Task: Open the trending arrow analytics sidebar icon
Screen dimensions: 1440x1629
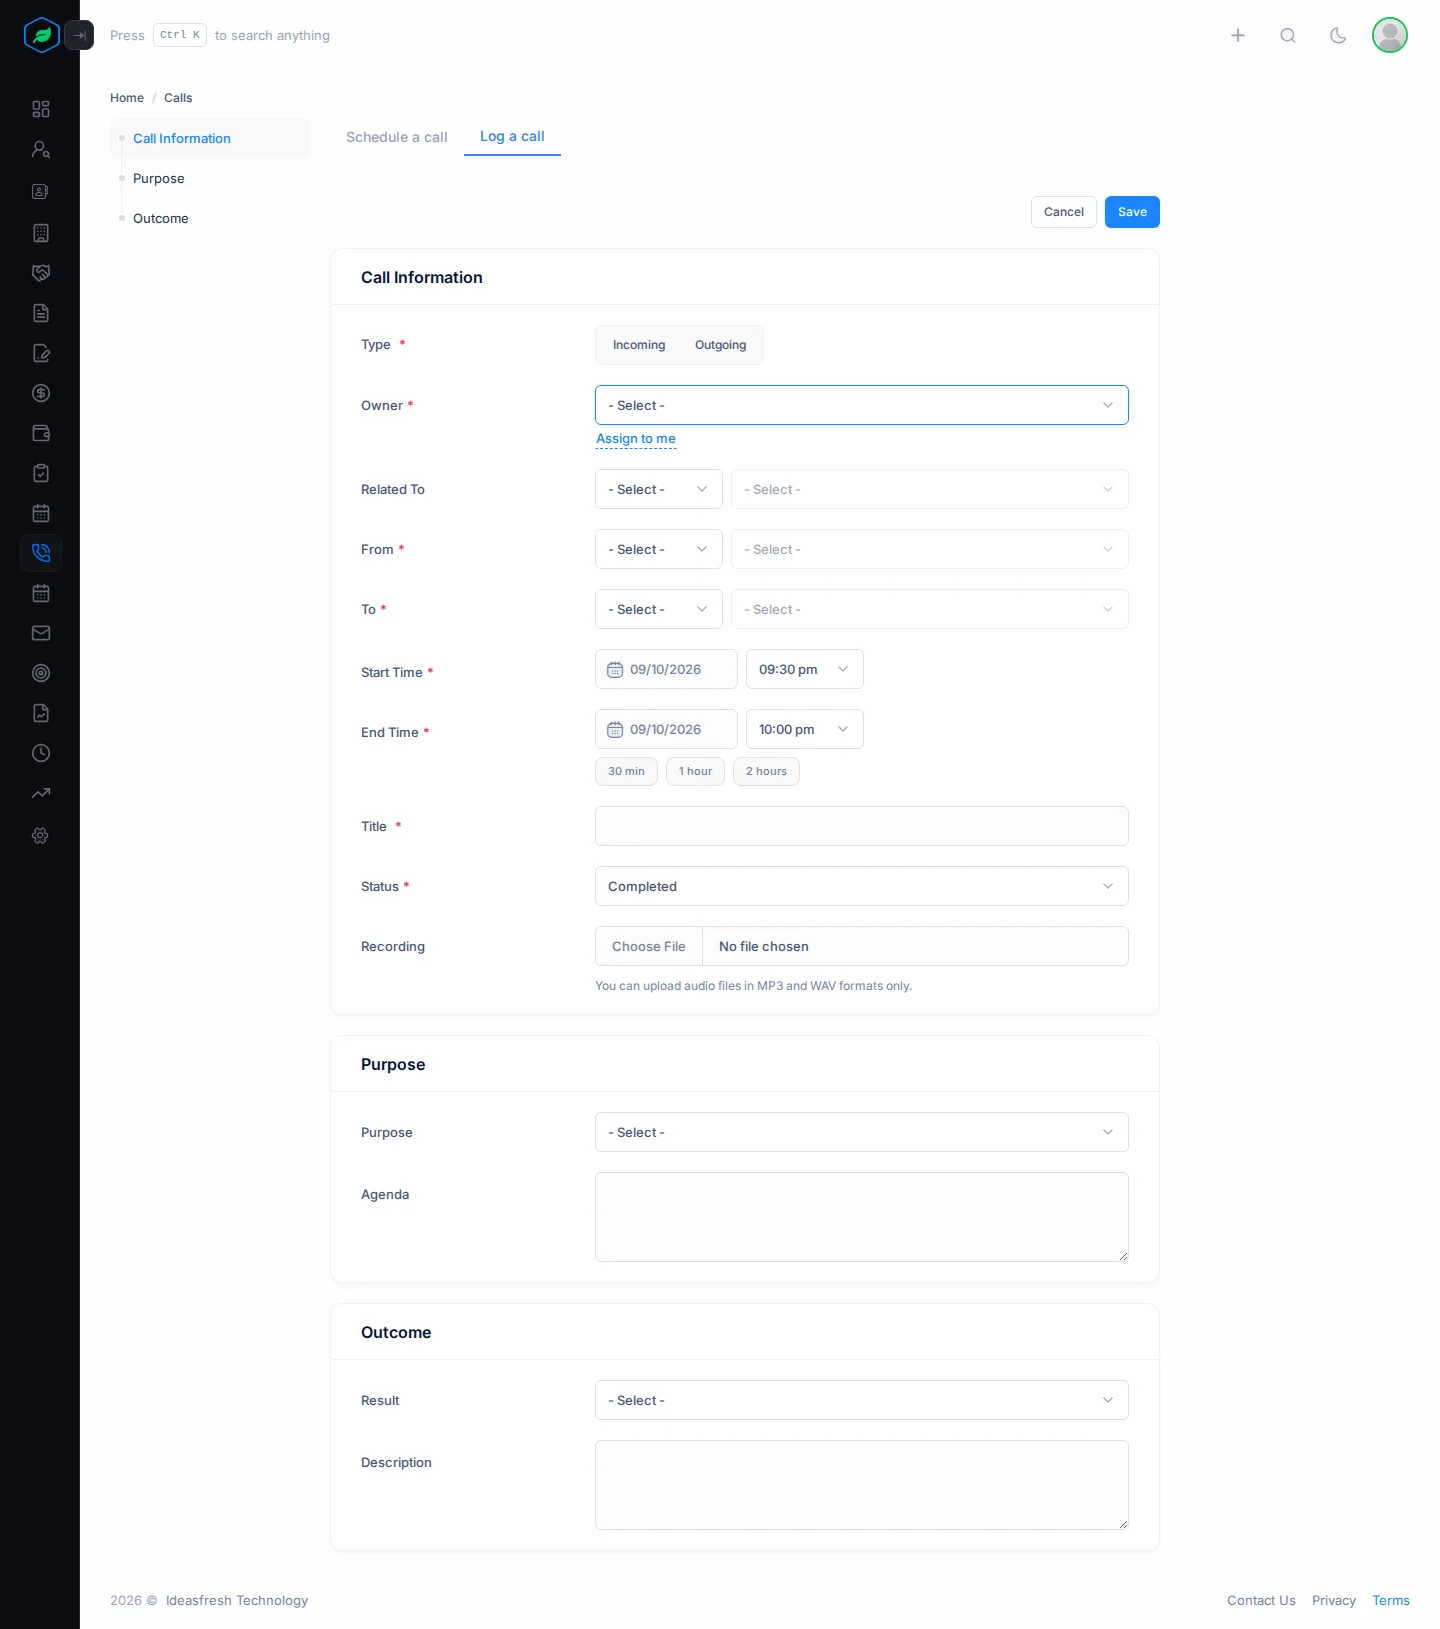Action: point(41,793)
